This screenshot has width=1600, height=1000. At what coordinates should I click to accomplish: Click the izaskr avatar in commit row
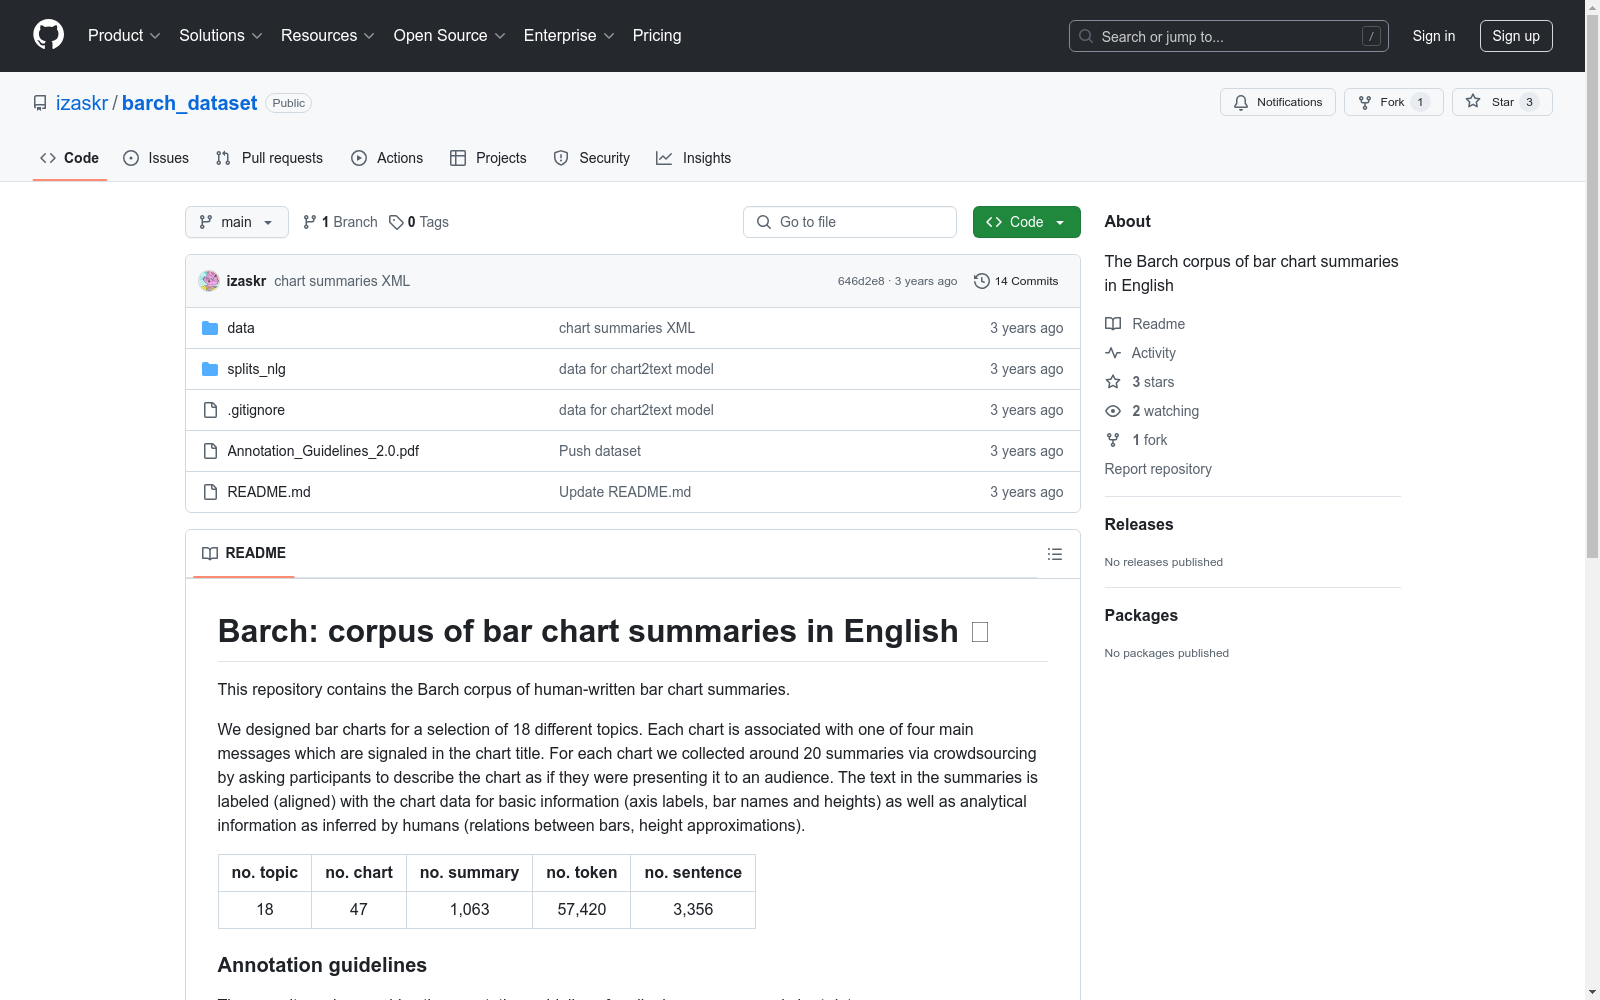pyautogui.click(x=209, y=281)
